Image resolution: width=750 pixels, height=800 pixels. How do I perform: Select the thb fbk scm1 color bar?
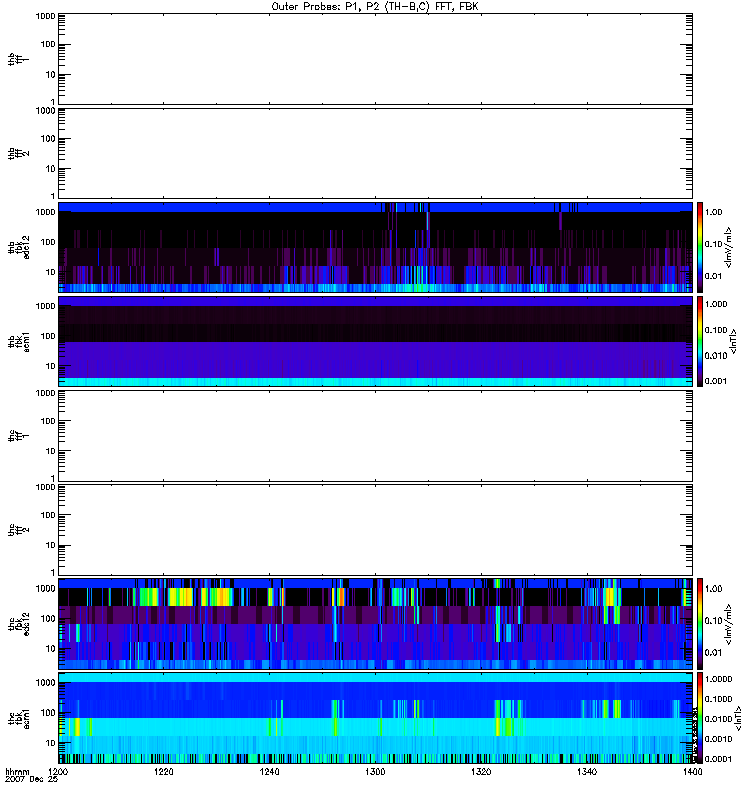tap(700, 341)
